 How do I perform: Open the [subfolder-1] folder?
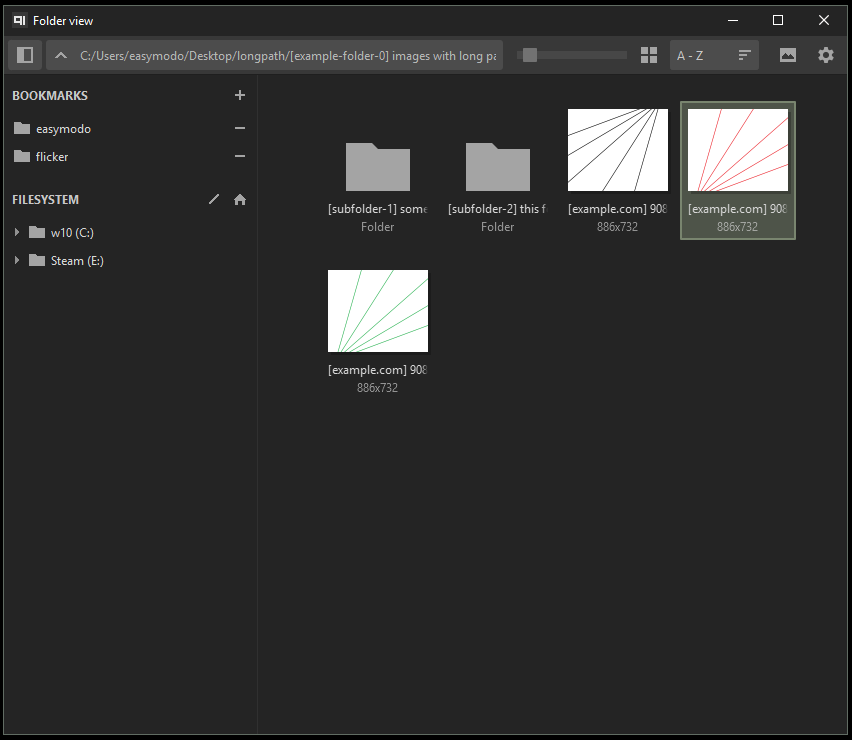click(x=378, y=171)
